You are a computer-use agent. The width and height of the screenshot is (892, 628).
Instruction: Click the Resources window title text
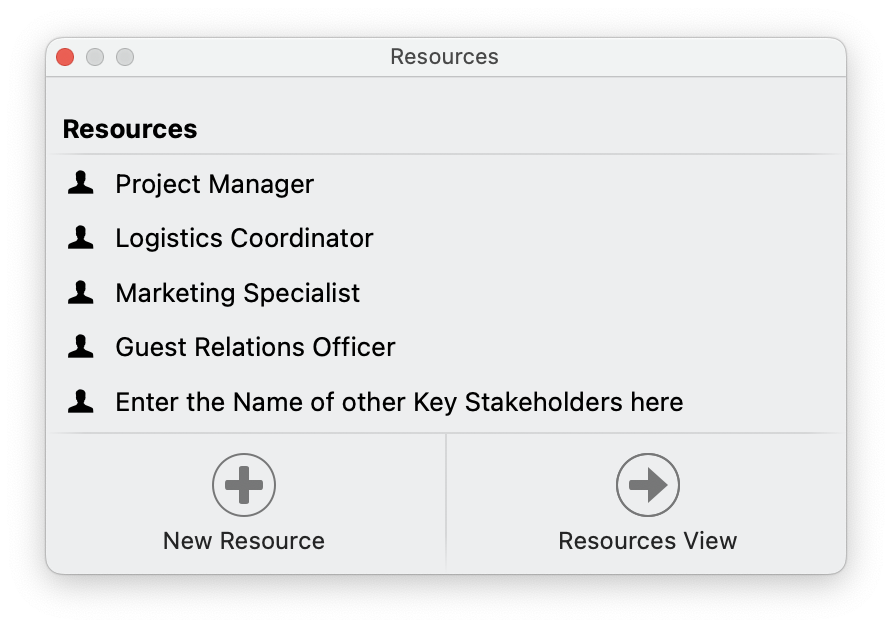click(444, 57)
